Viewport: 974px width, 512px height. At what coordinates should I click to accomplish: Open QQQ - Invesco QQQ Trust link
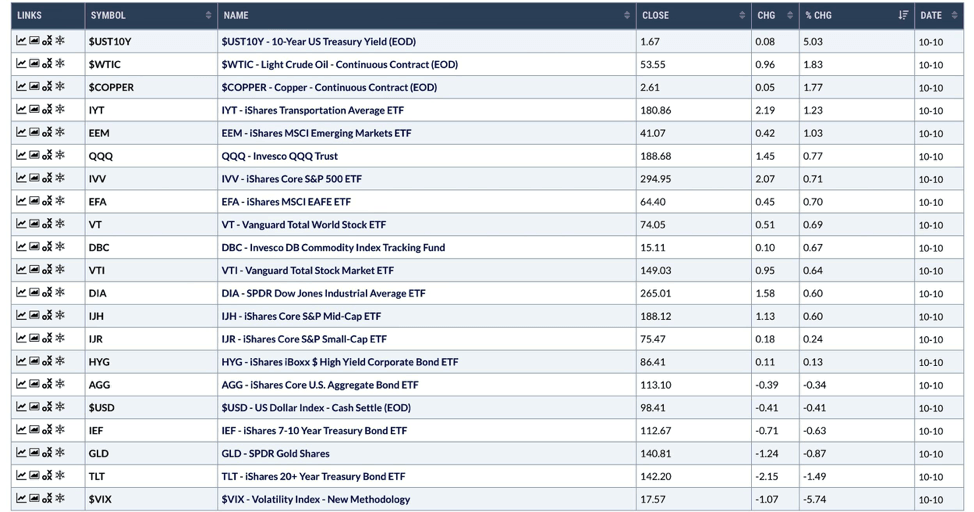[280, 156]
